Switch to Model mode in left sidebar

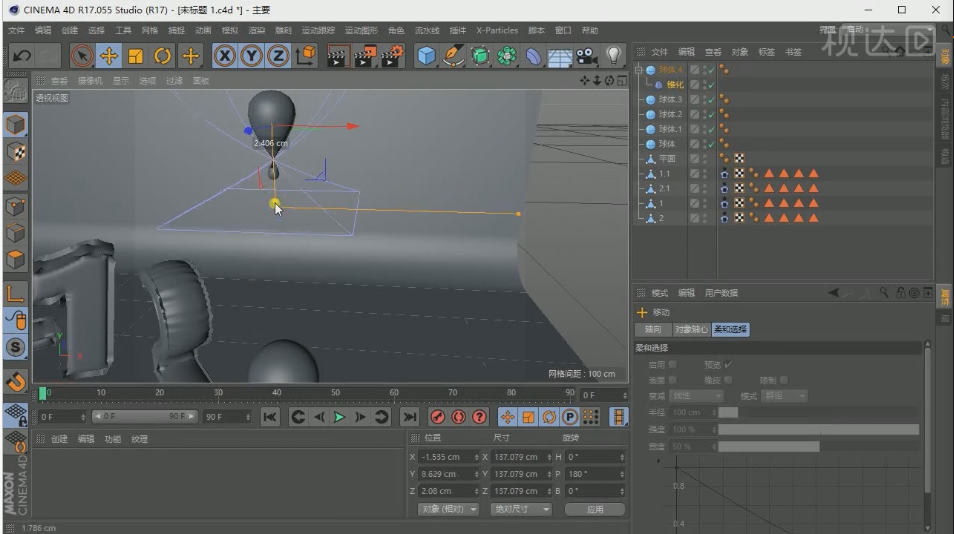pos(15,125)
